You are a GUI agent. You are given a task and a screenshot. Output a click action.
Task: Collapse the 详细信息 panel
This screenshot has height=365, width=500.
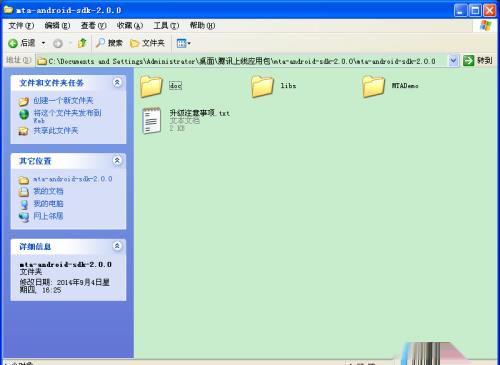click(117, 246)
